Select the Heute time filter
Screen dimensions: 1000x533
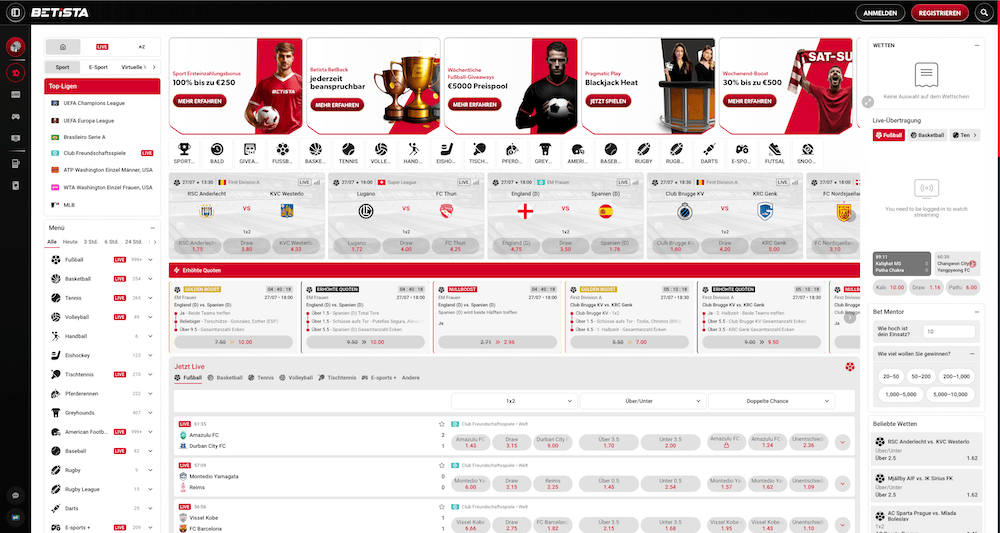pyautogui.click(x=70, y=242)
